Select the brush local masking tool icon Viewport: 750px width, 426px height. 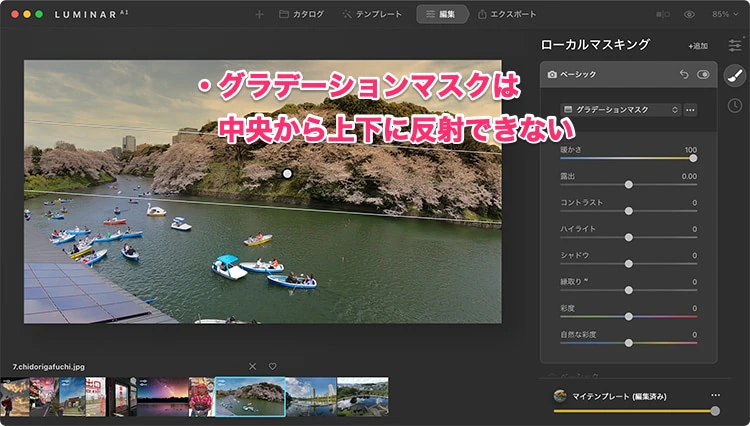735,75
